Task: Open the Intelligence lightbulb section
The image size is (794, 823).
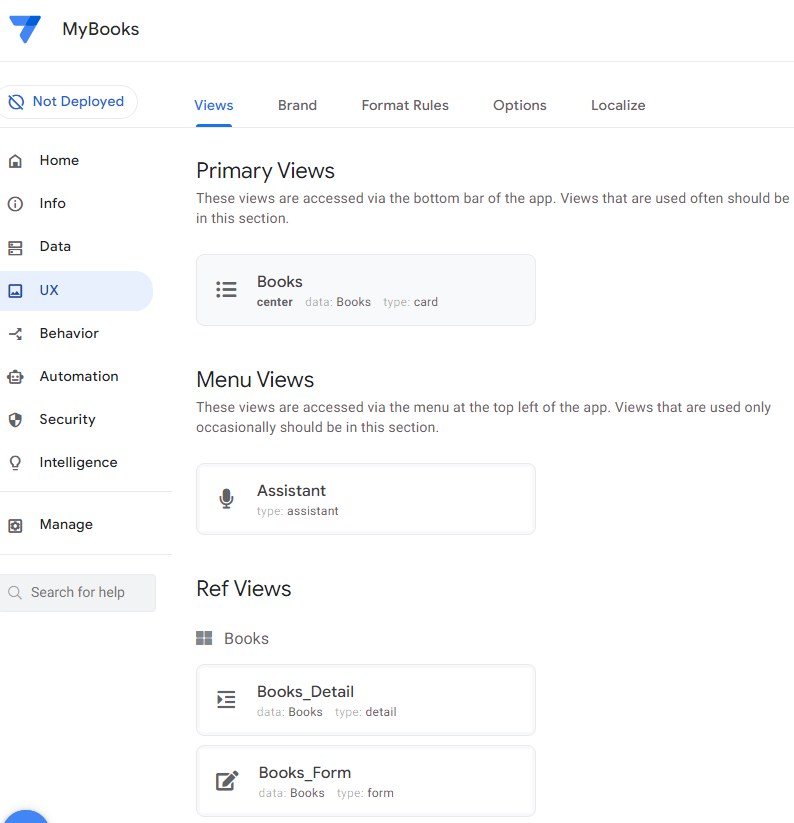Action: [78, 462]
